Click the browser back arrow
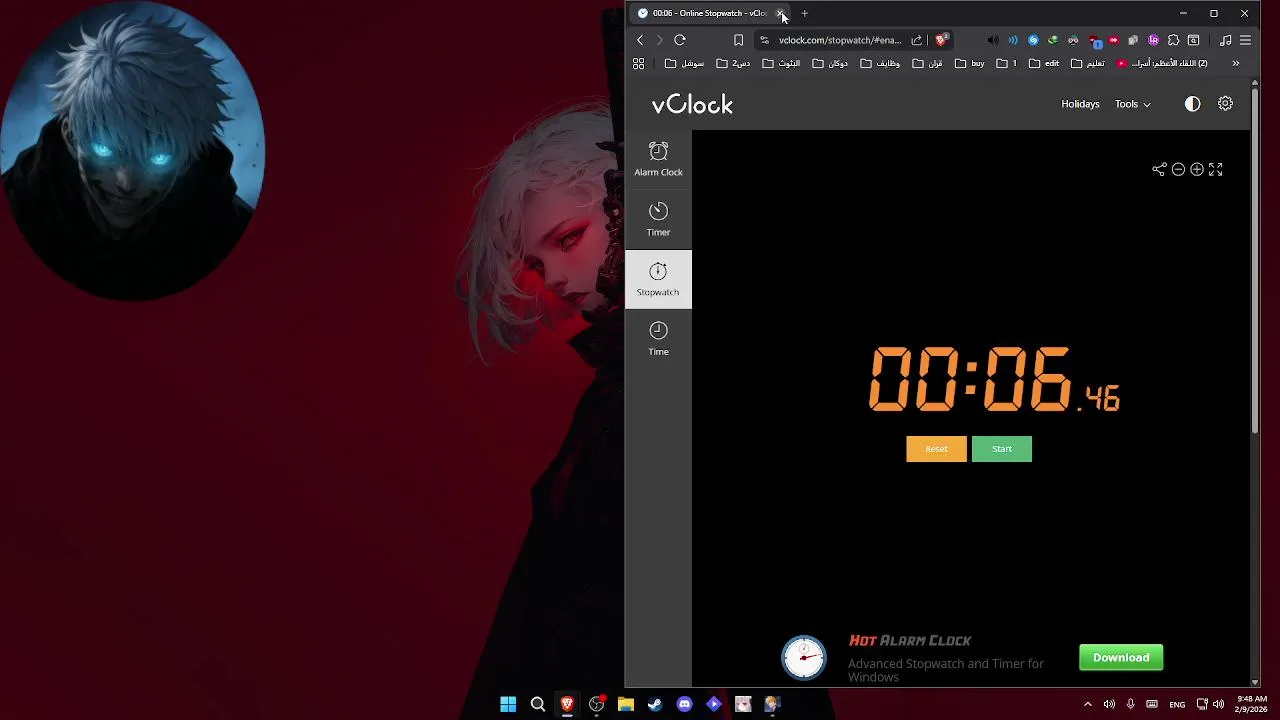This screenshot has width=1280, height=720. coord(640,40)
